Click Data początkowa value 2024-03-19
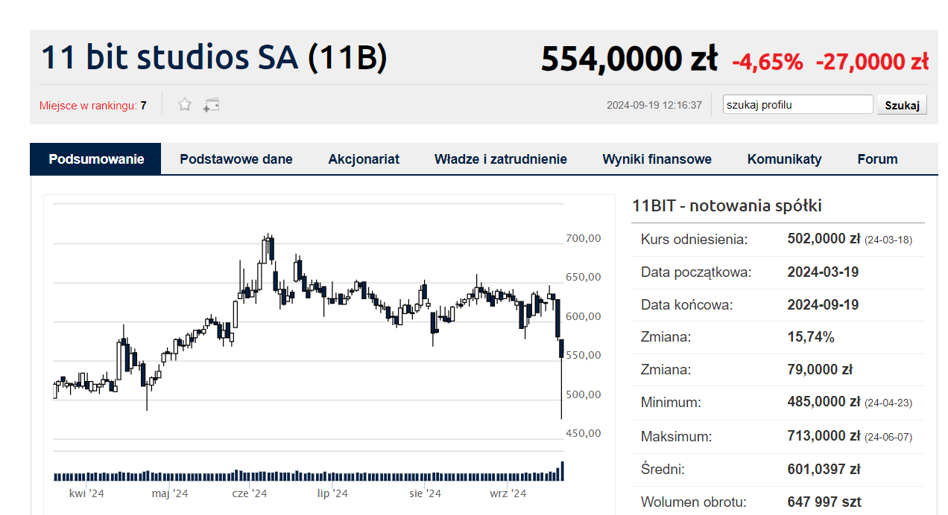This screenshot has width=948, height=515. point(823,272)
